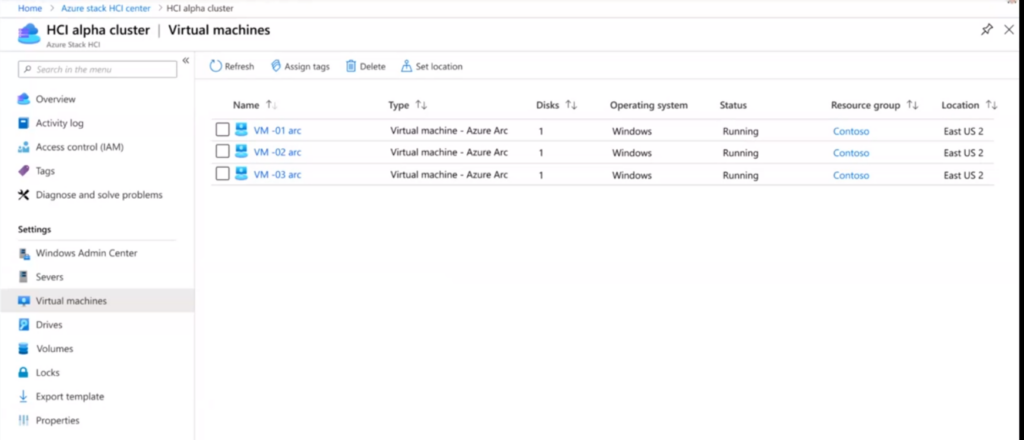Viewport: 1024px width, 440px height.
Task: Click Running status of VM -02 arc
Action: (741, 153)
